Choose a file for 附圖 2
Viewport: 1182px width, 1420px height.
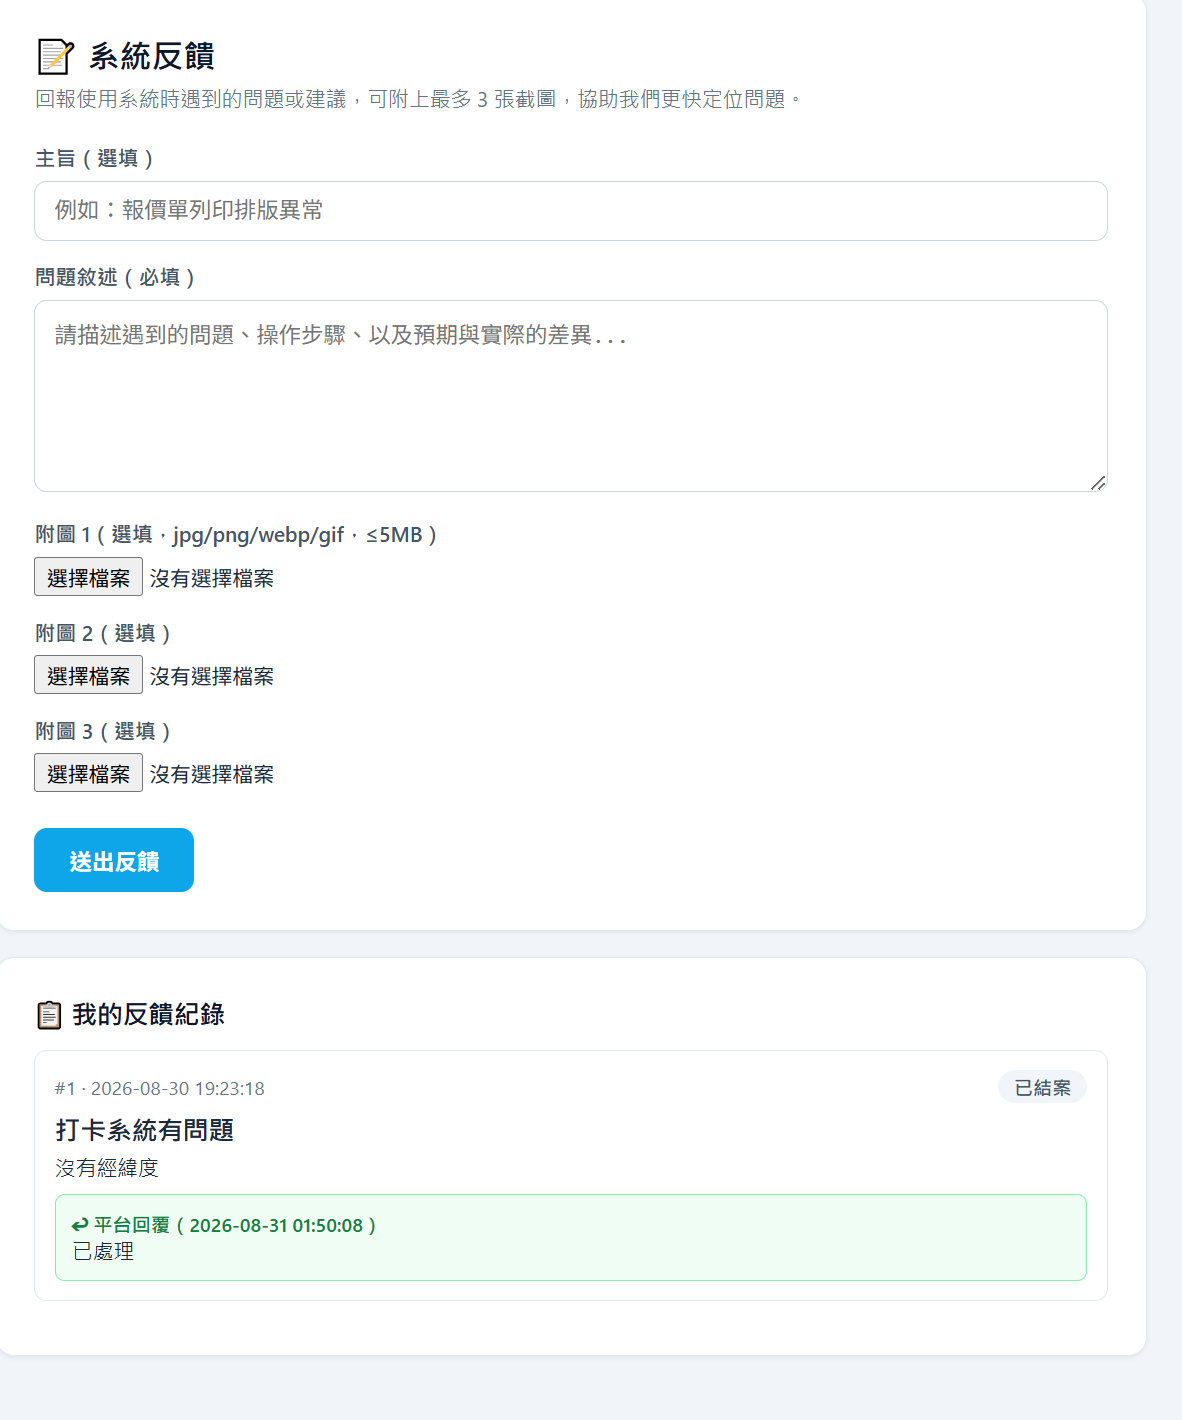tap(89, 675)
